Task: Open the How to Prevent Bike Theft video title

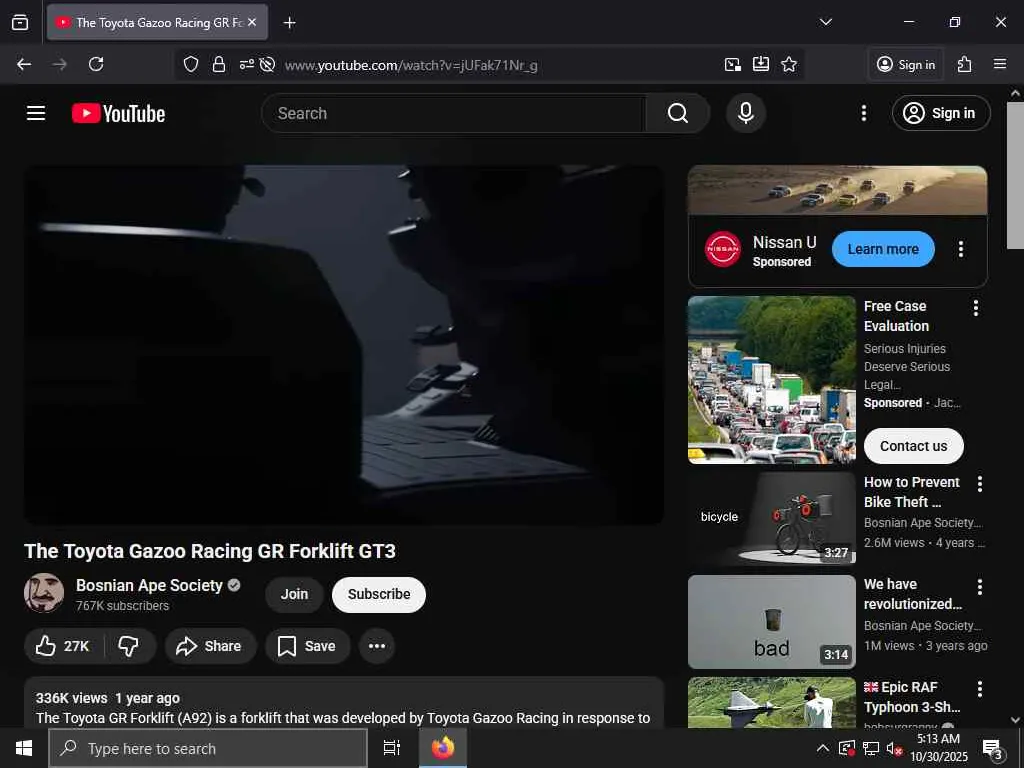Action: [912, 492]
